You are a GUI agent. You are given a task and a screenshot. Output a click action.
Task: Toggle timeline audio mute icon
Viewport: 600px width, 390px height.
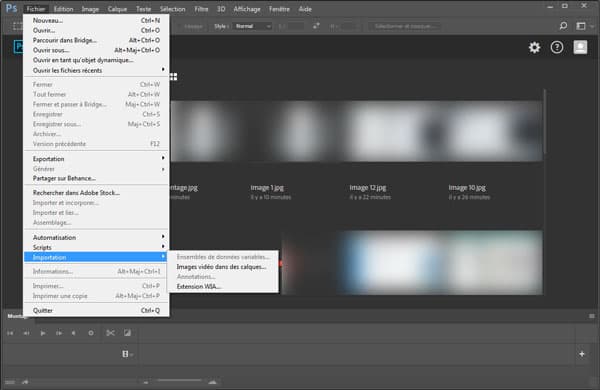(x=74, y=333)
